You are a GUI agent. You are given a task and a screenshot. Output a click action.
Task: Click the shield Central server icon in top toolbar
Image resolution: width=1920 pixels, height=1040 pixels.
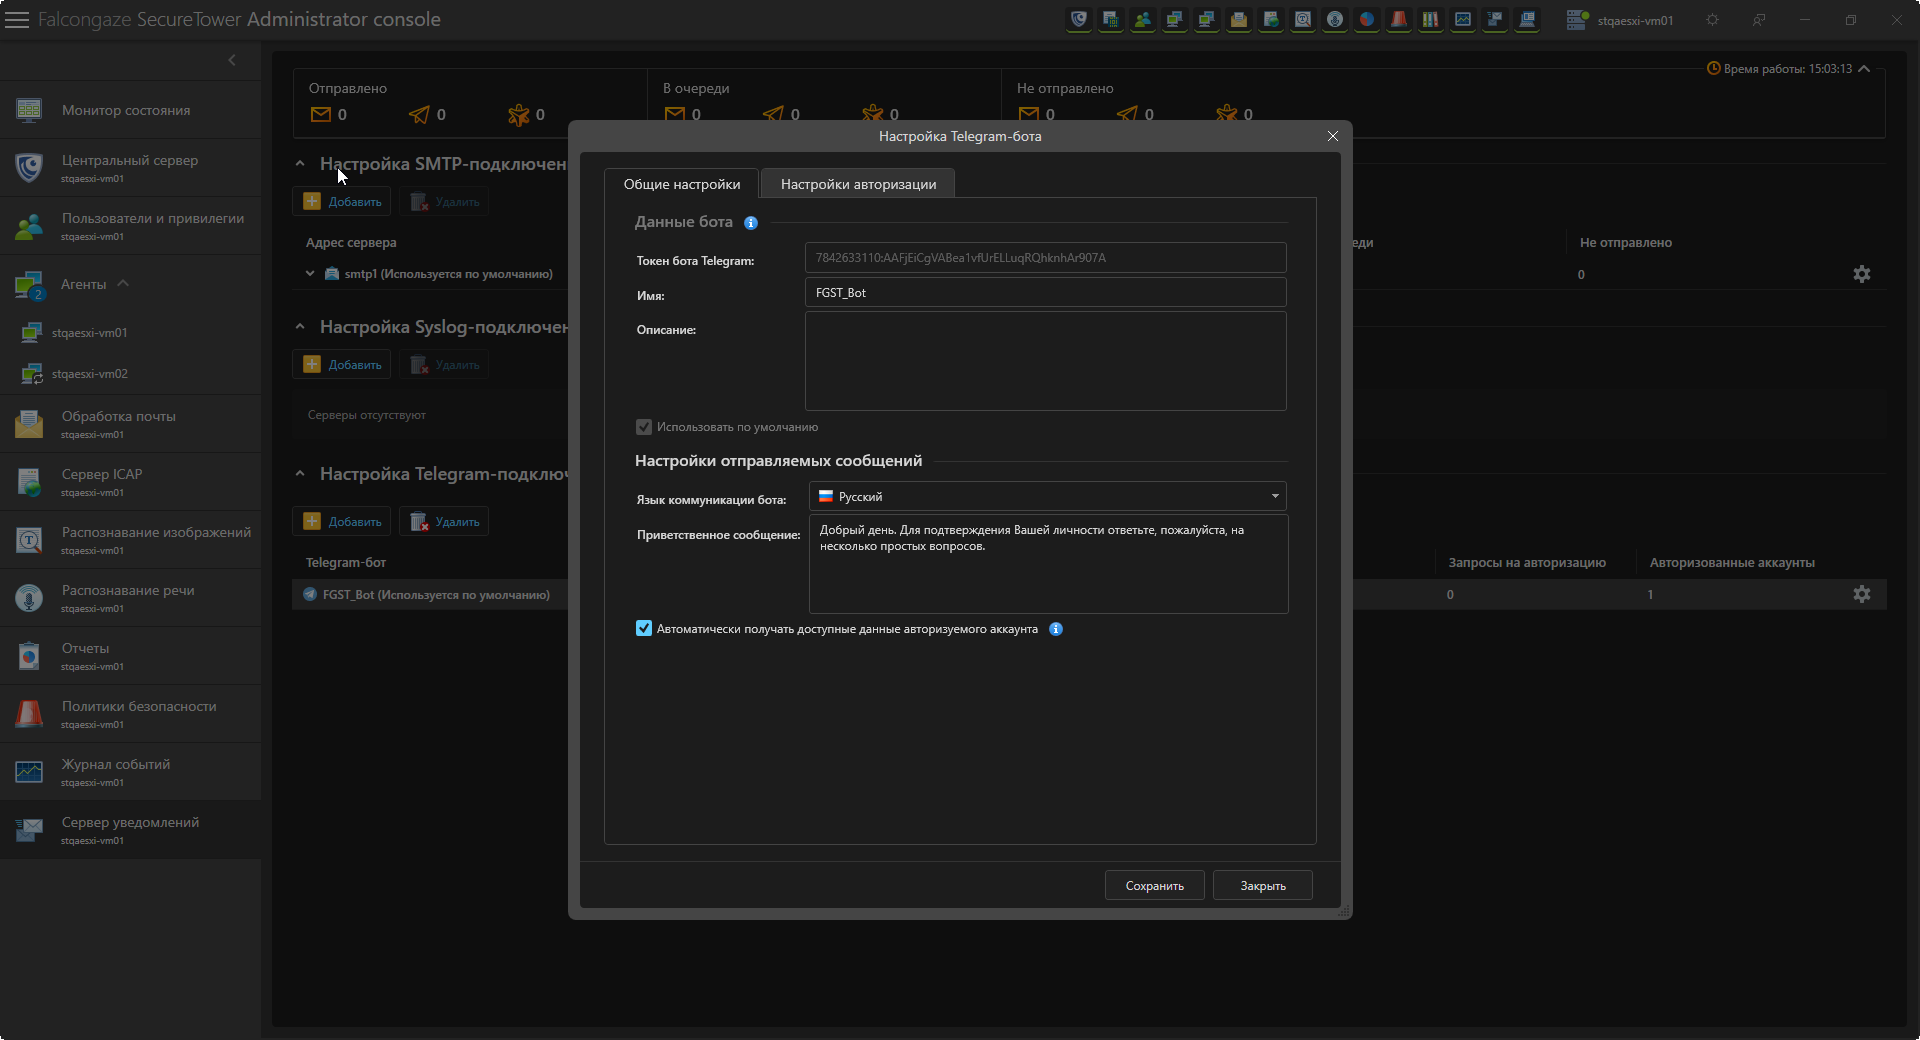[1079, 19]
